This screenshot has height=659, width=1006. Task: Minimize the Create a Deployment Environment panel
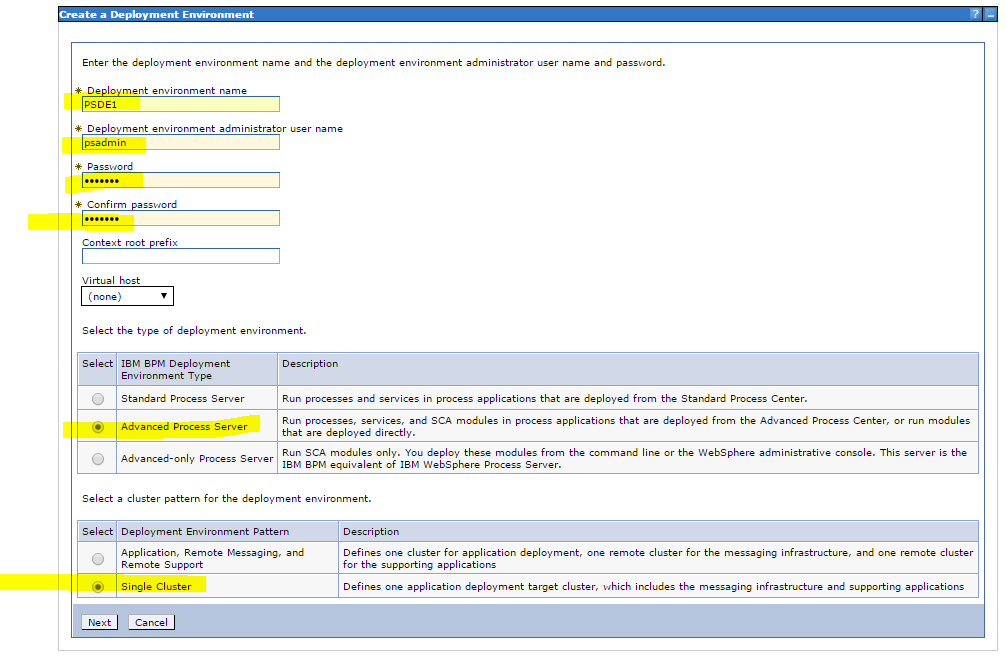[x=990, y=14]
